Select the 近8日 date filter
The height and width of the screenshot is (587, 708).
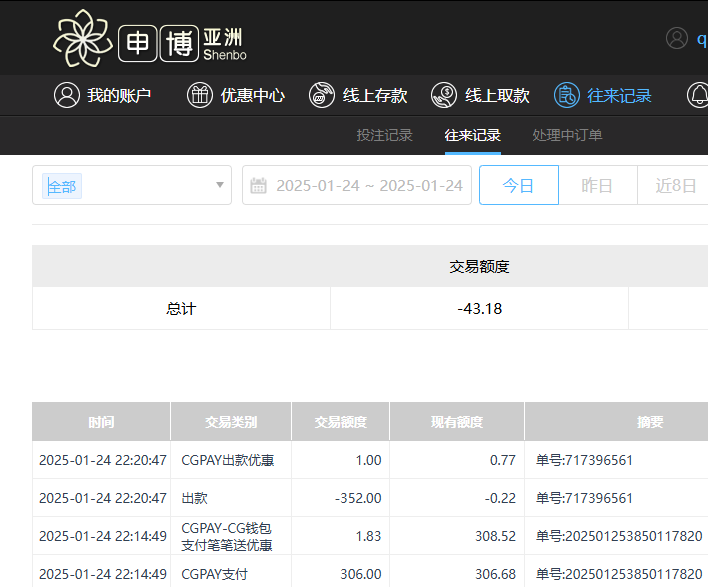pos(676,185)
